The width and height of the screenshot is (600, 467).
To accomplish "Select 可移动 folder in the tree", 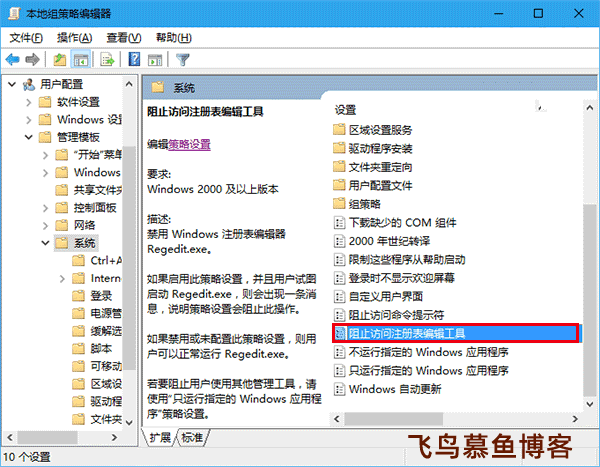I will pos(106,366).
